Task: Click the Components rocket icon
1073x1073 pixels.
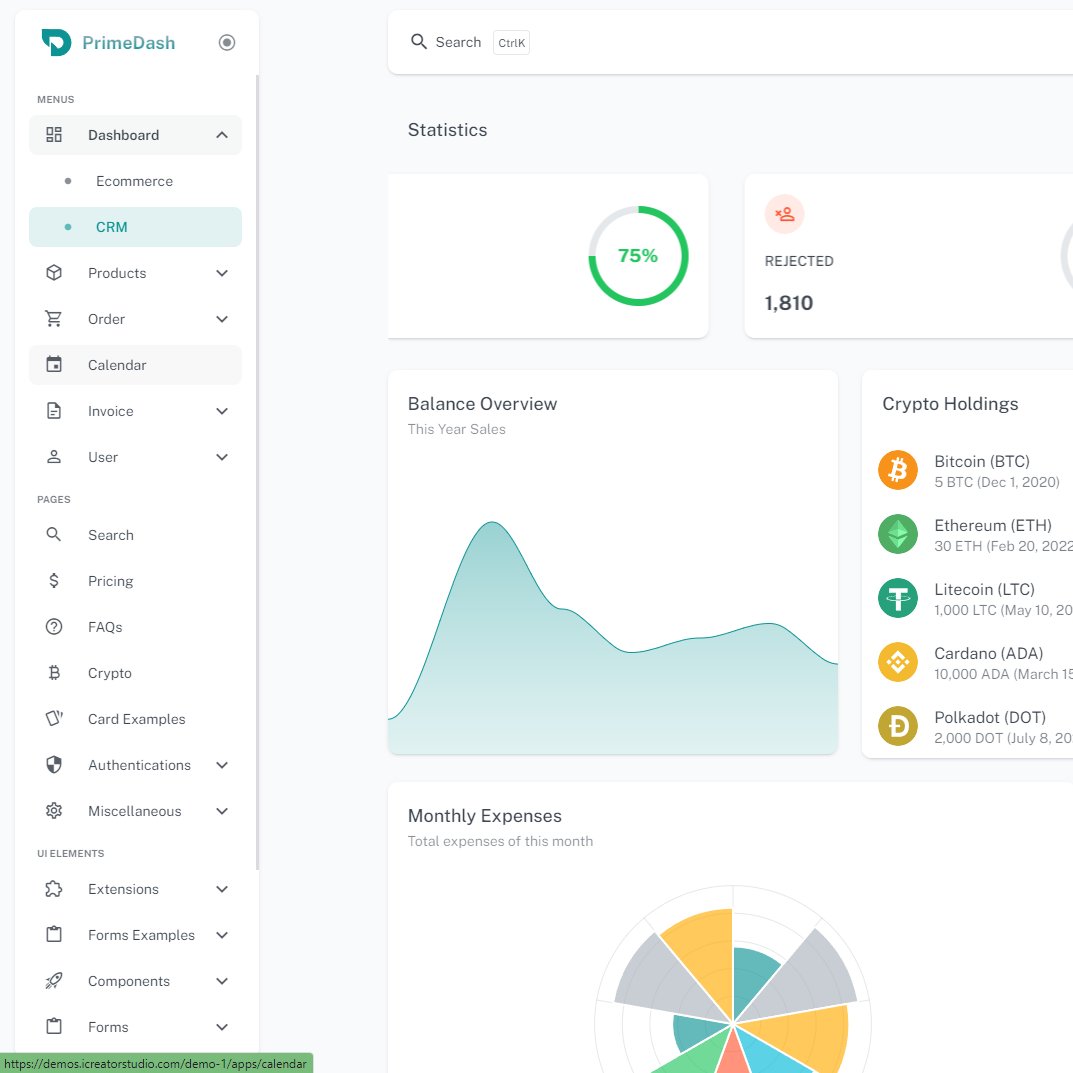Action: click(54, 981)
